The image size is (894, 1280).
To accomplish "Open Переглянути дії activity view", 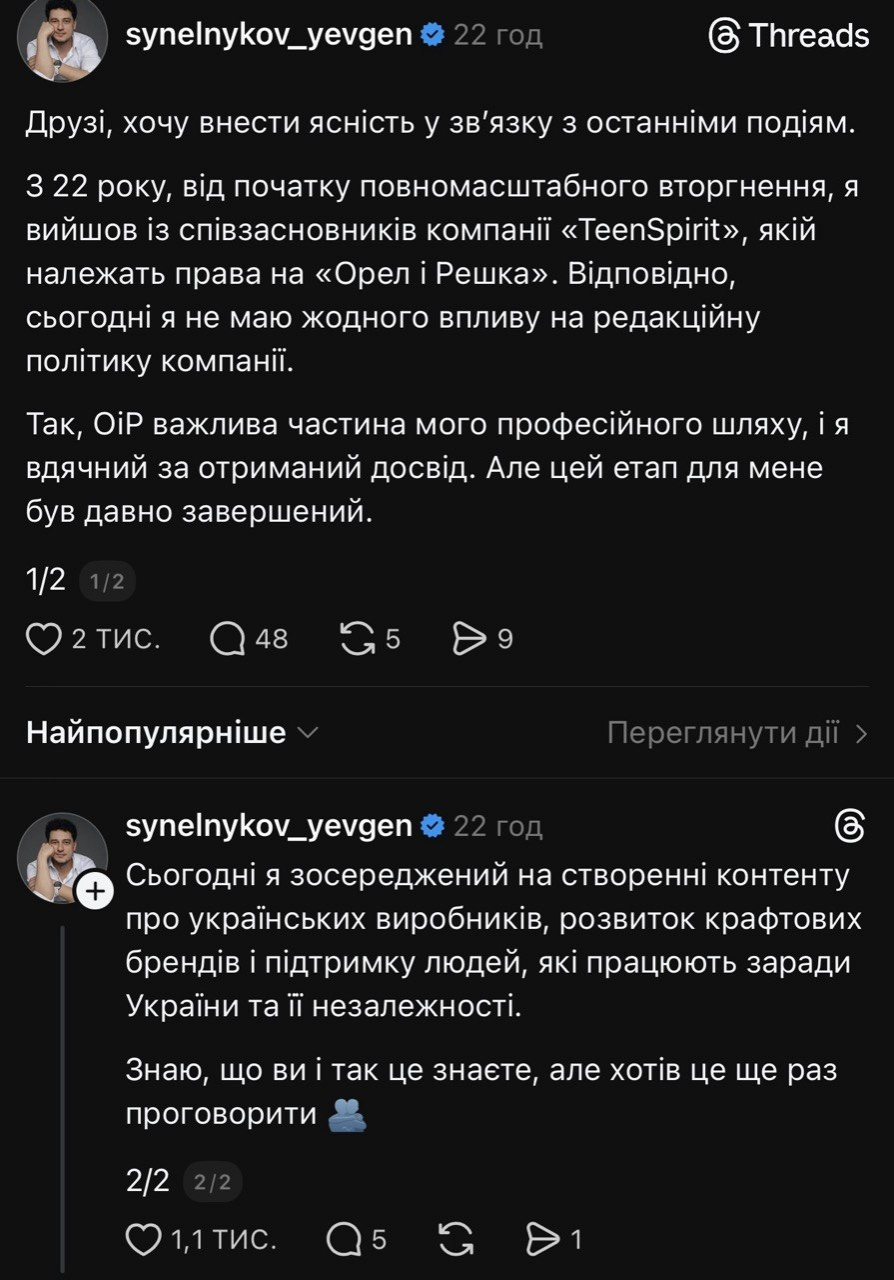I will click(737, 733).
